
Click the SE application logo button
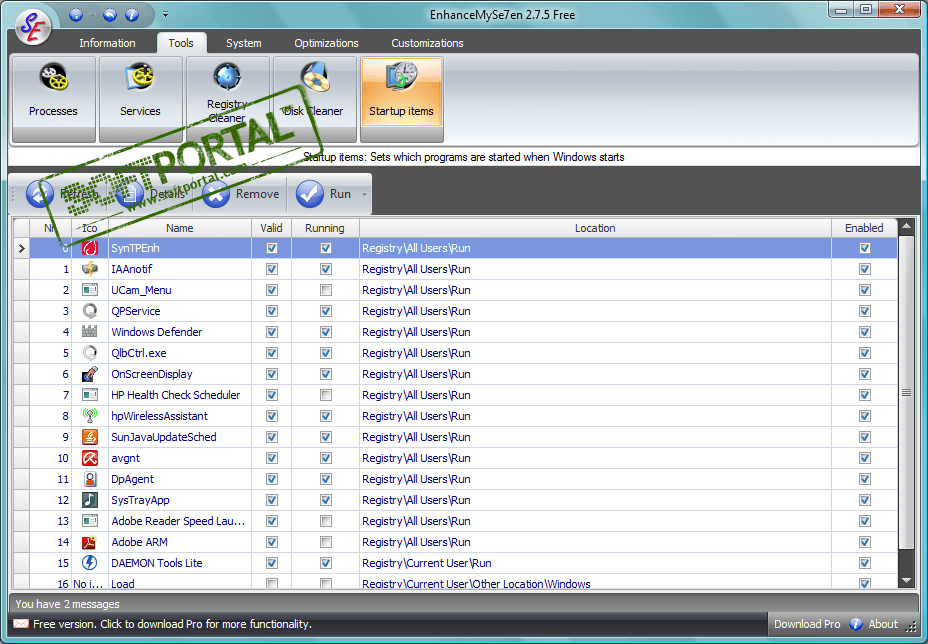coord(33,27)
